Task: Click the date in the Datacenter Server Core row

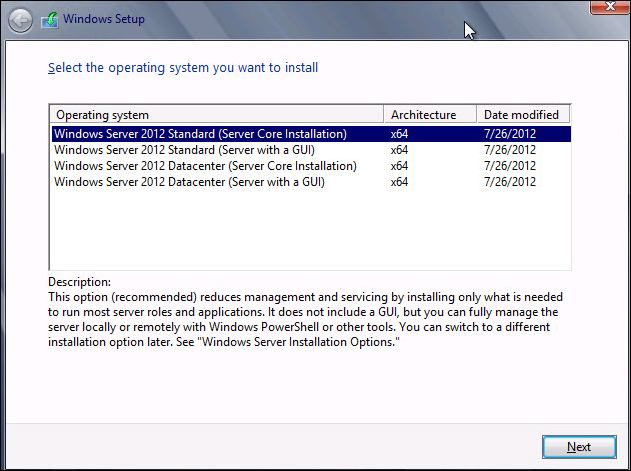Action: (509, 166)
